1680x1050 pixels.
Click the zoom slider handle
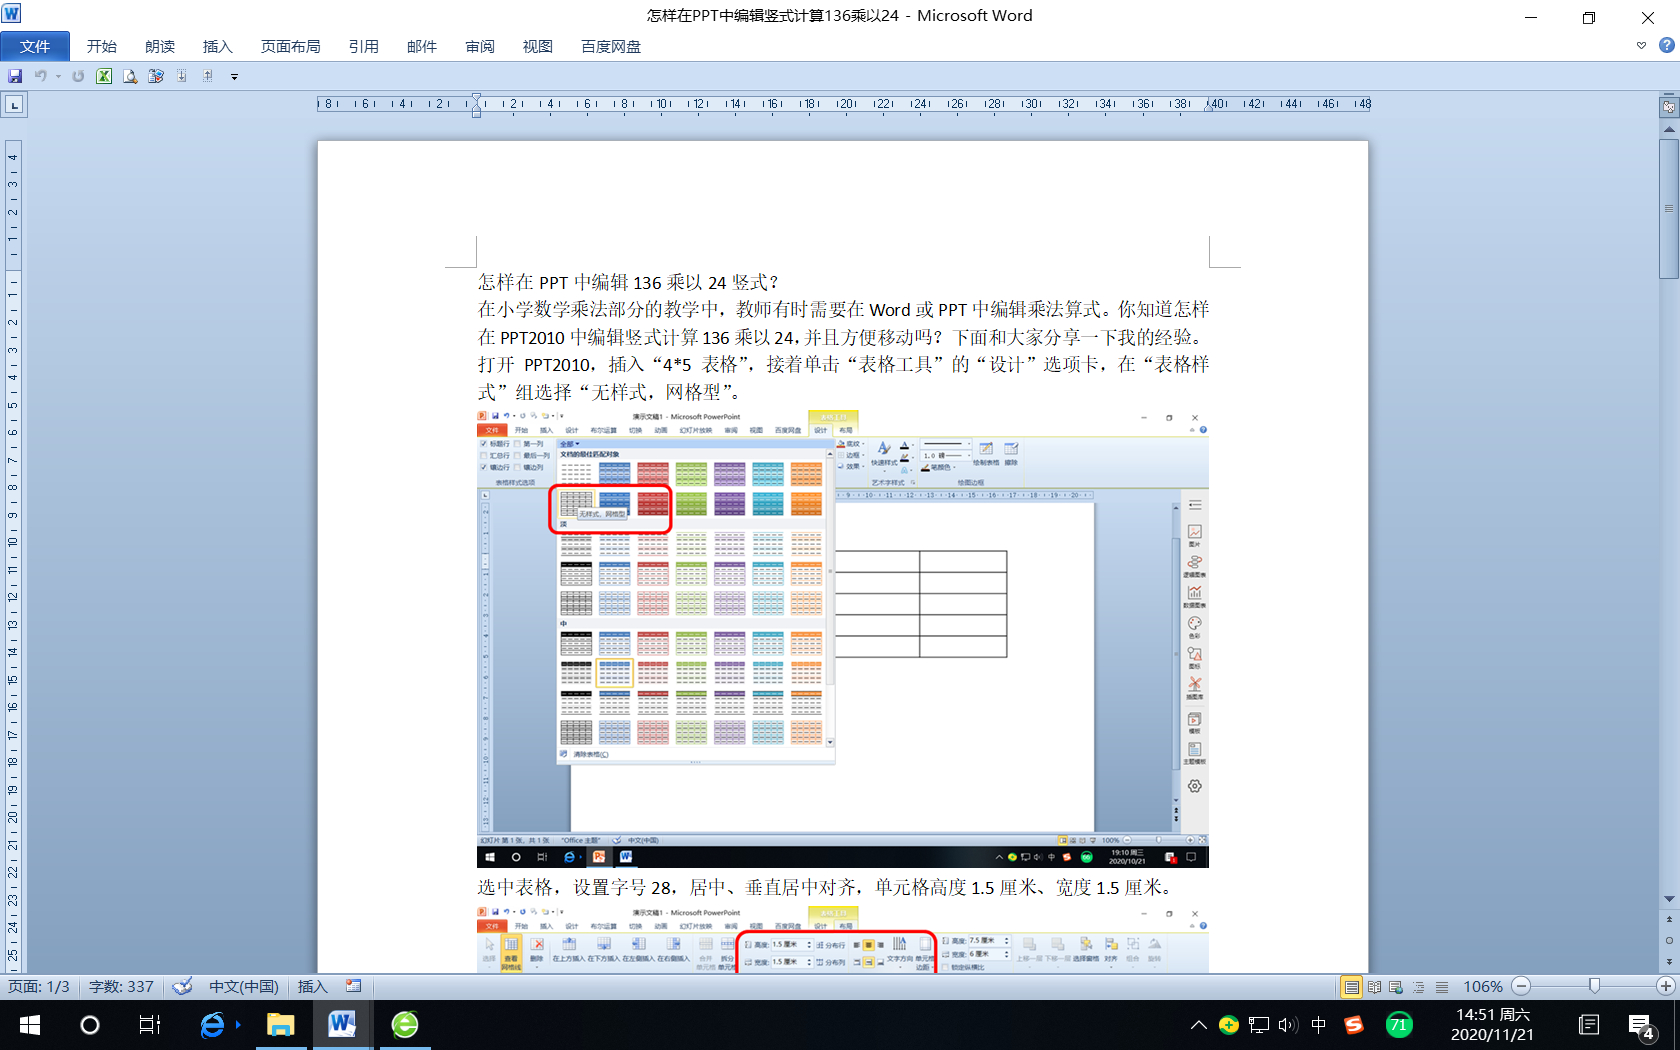coord(1594,986)
